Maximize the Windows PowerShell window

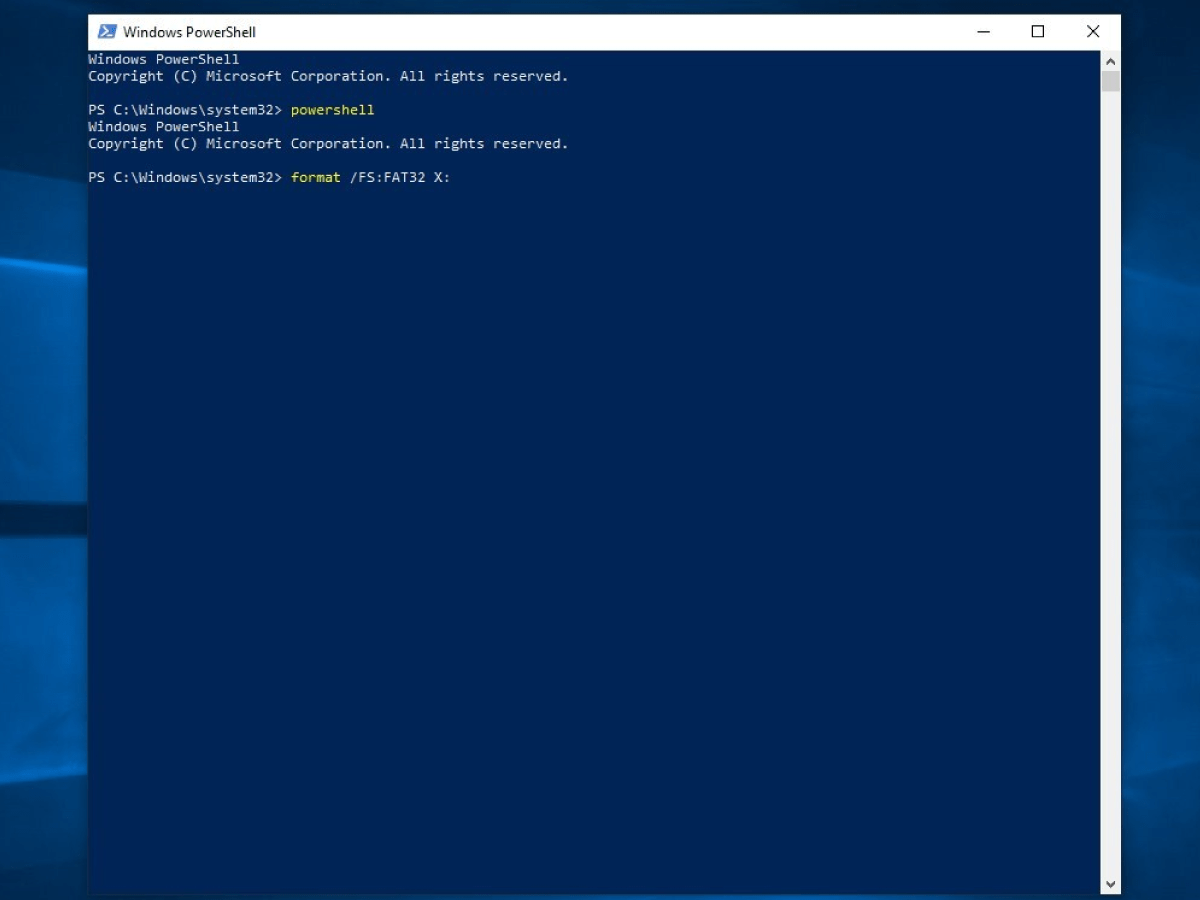1038,32
